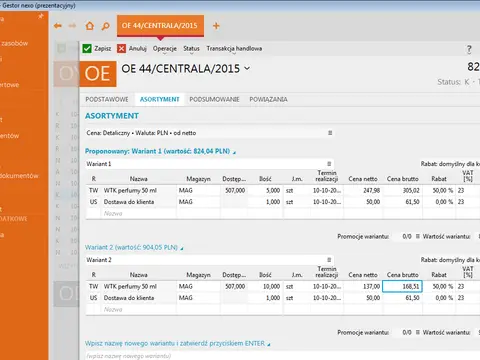Image resolution: width=480 pixels, height=360 pixels.
Task: Click Cena netto 137,00 cell
Action: [x=363, y=286]
